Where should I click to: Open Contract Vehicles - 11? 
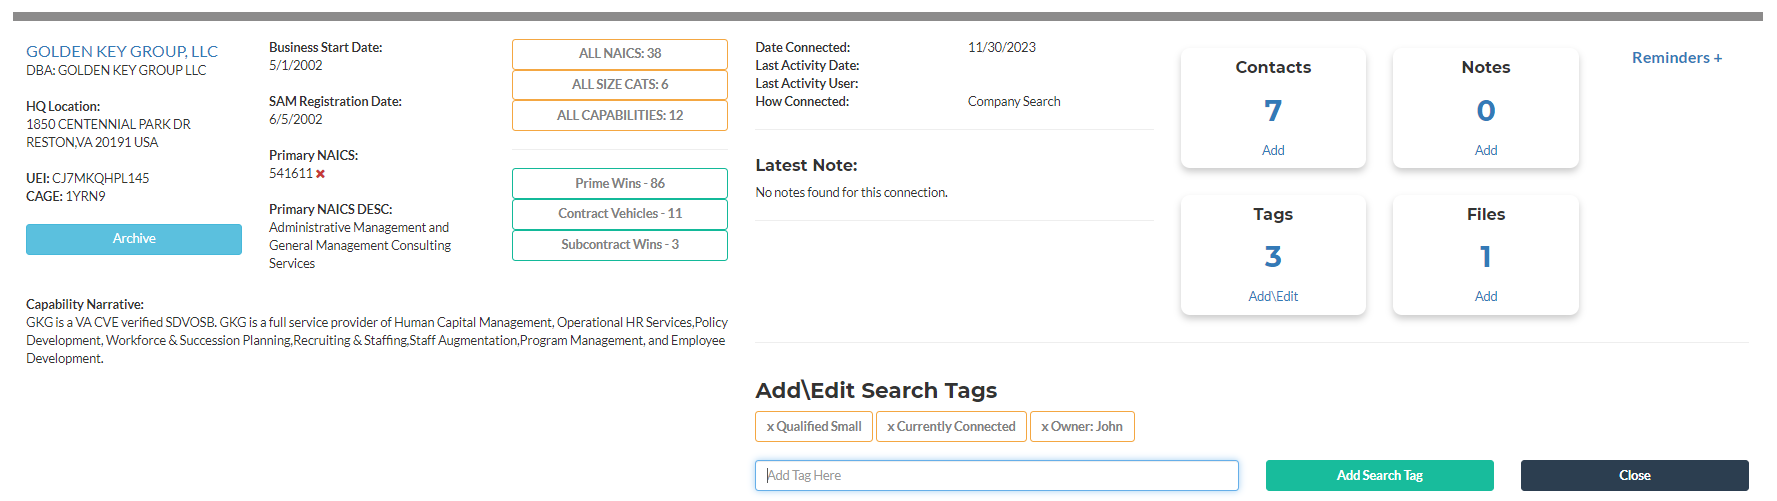tap(619, 214)
